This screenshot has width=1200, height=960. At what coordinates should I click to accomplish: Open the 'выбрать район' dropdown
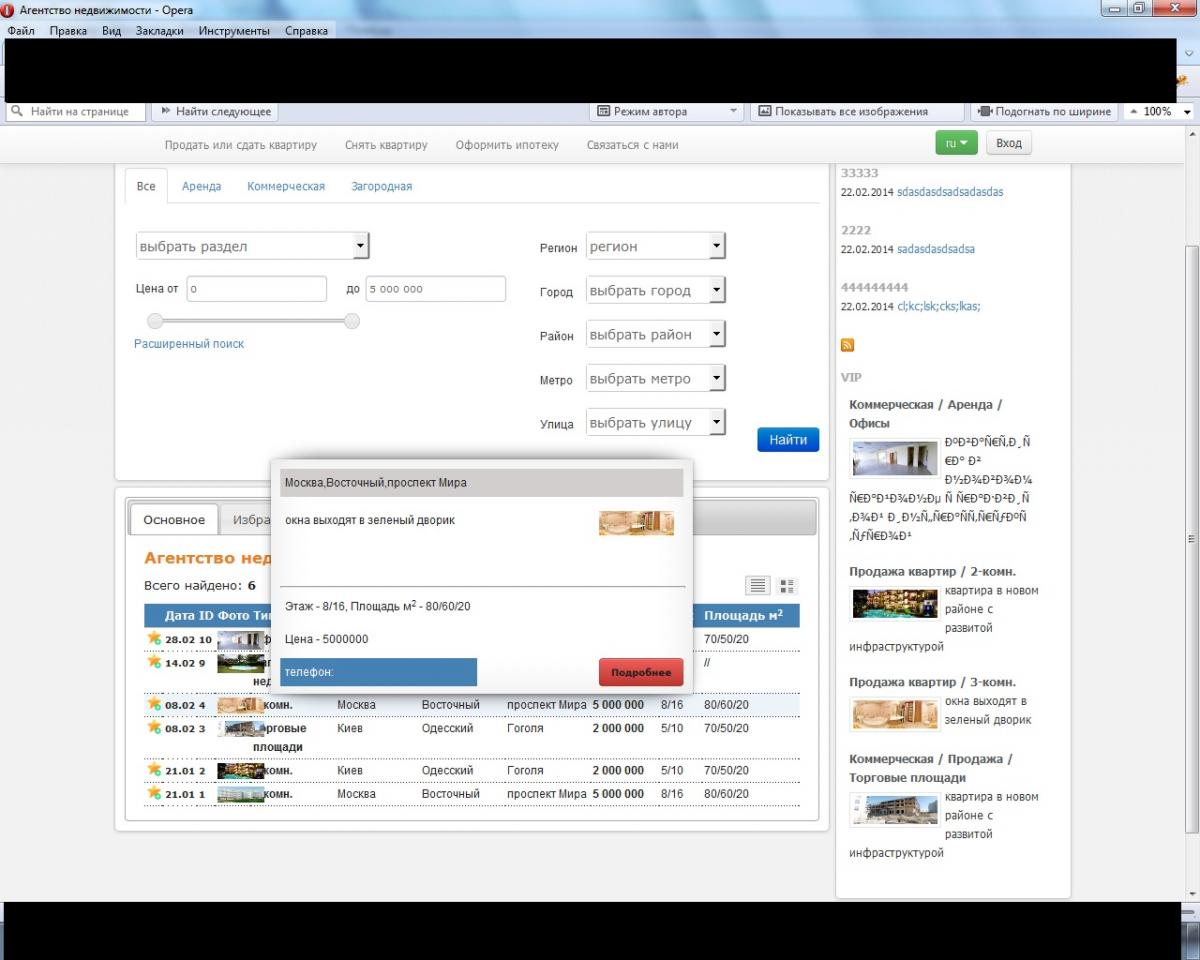pos(655,334)
